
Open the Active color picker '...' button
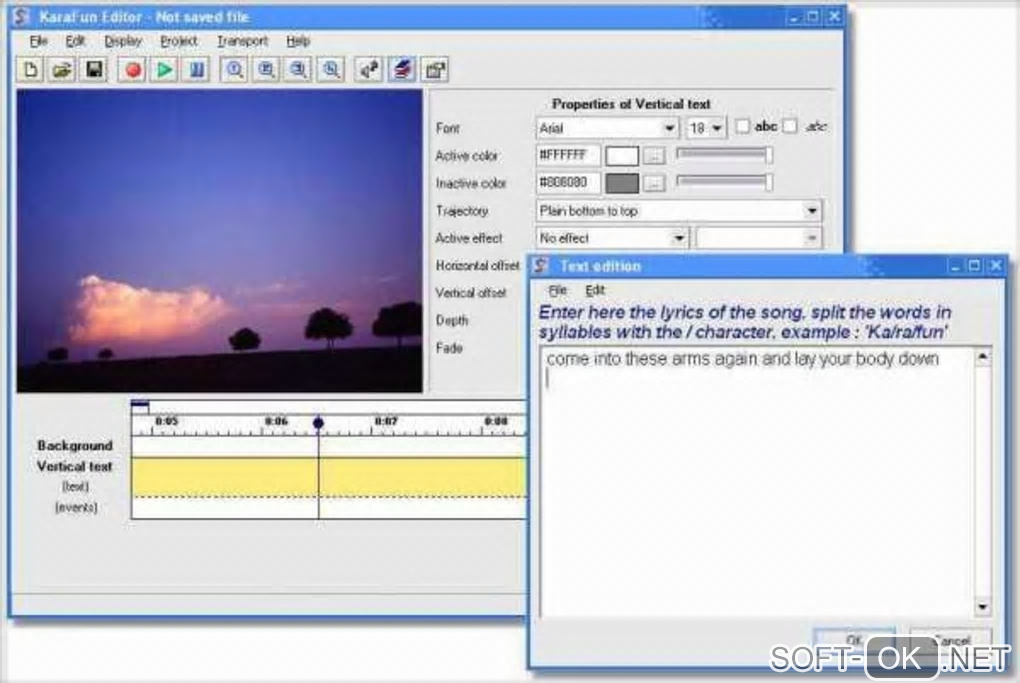click(x=654, y=156)
